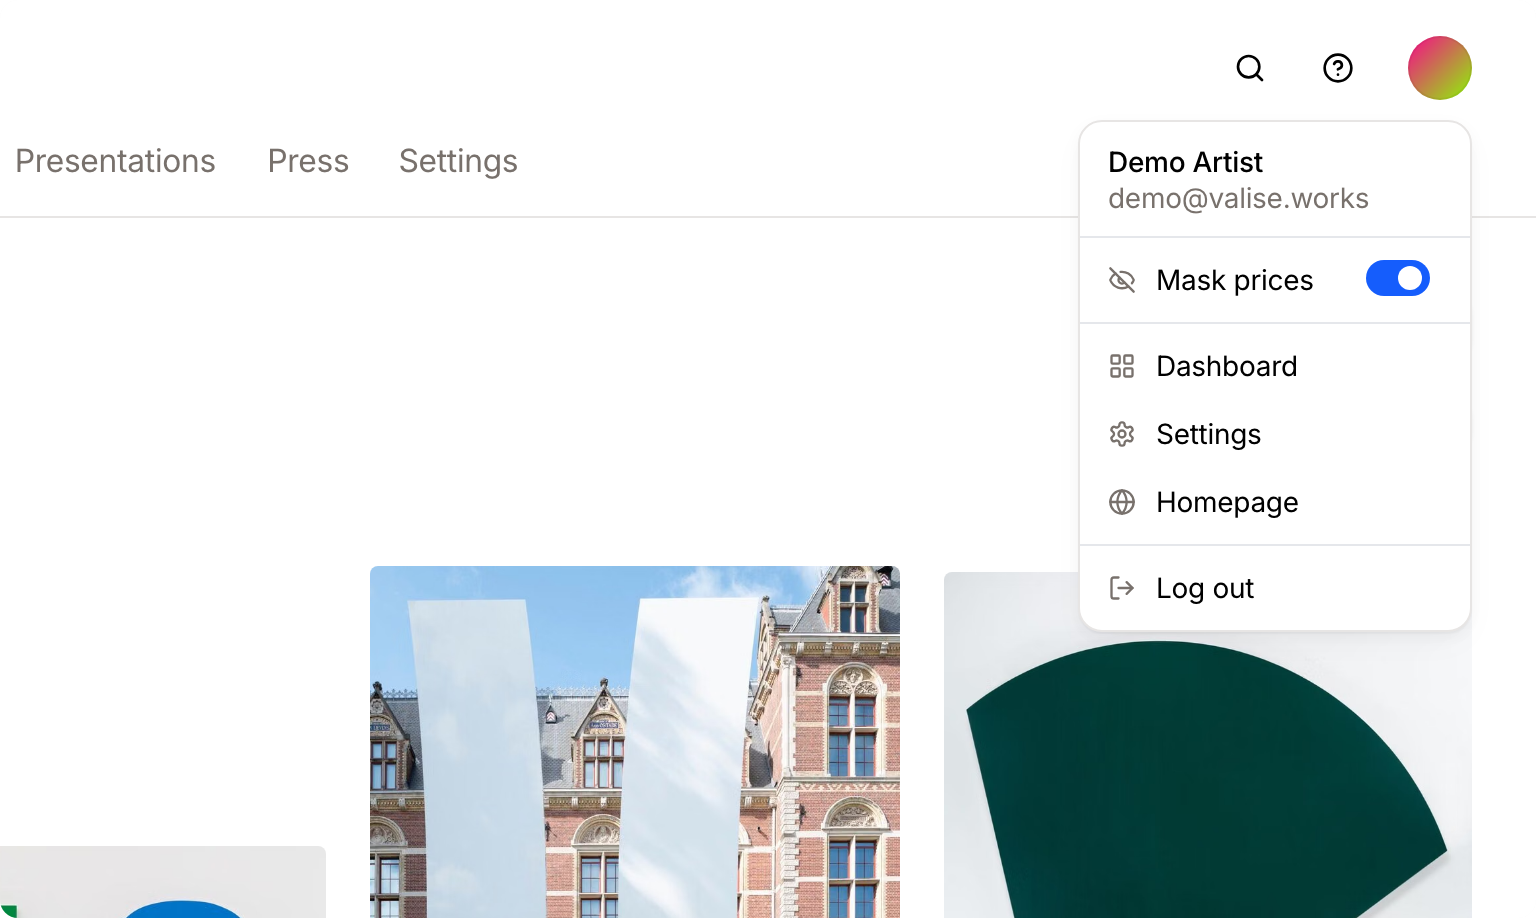The width and height of the screenshot is (1536, 918).
Task: Select Log out in the account menu
Action: pyautogui.click(x=1275, y=588)
